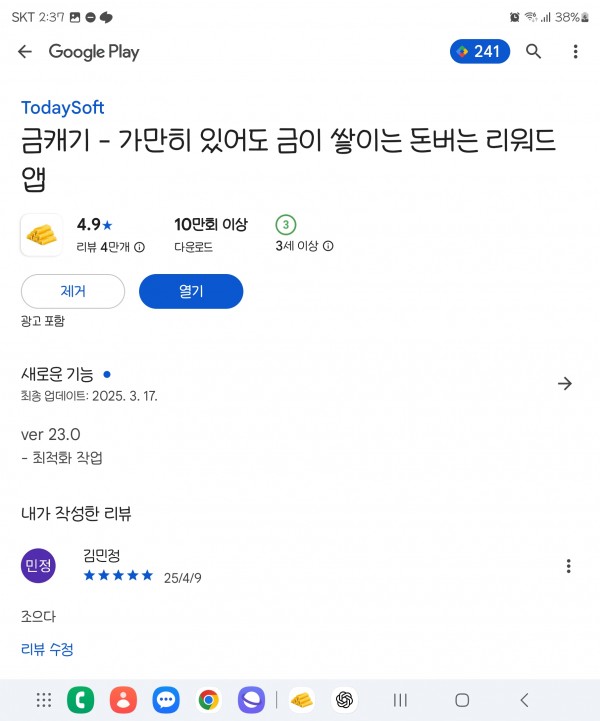600x721 pixels.
Task: Tap 리뷰 수정 to edit review
Action: coord(47,649)
